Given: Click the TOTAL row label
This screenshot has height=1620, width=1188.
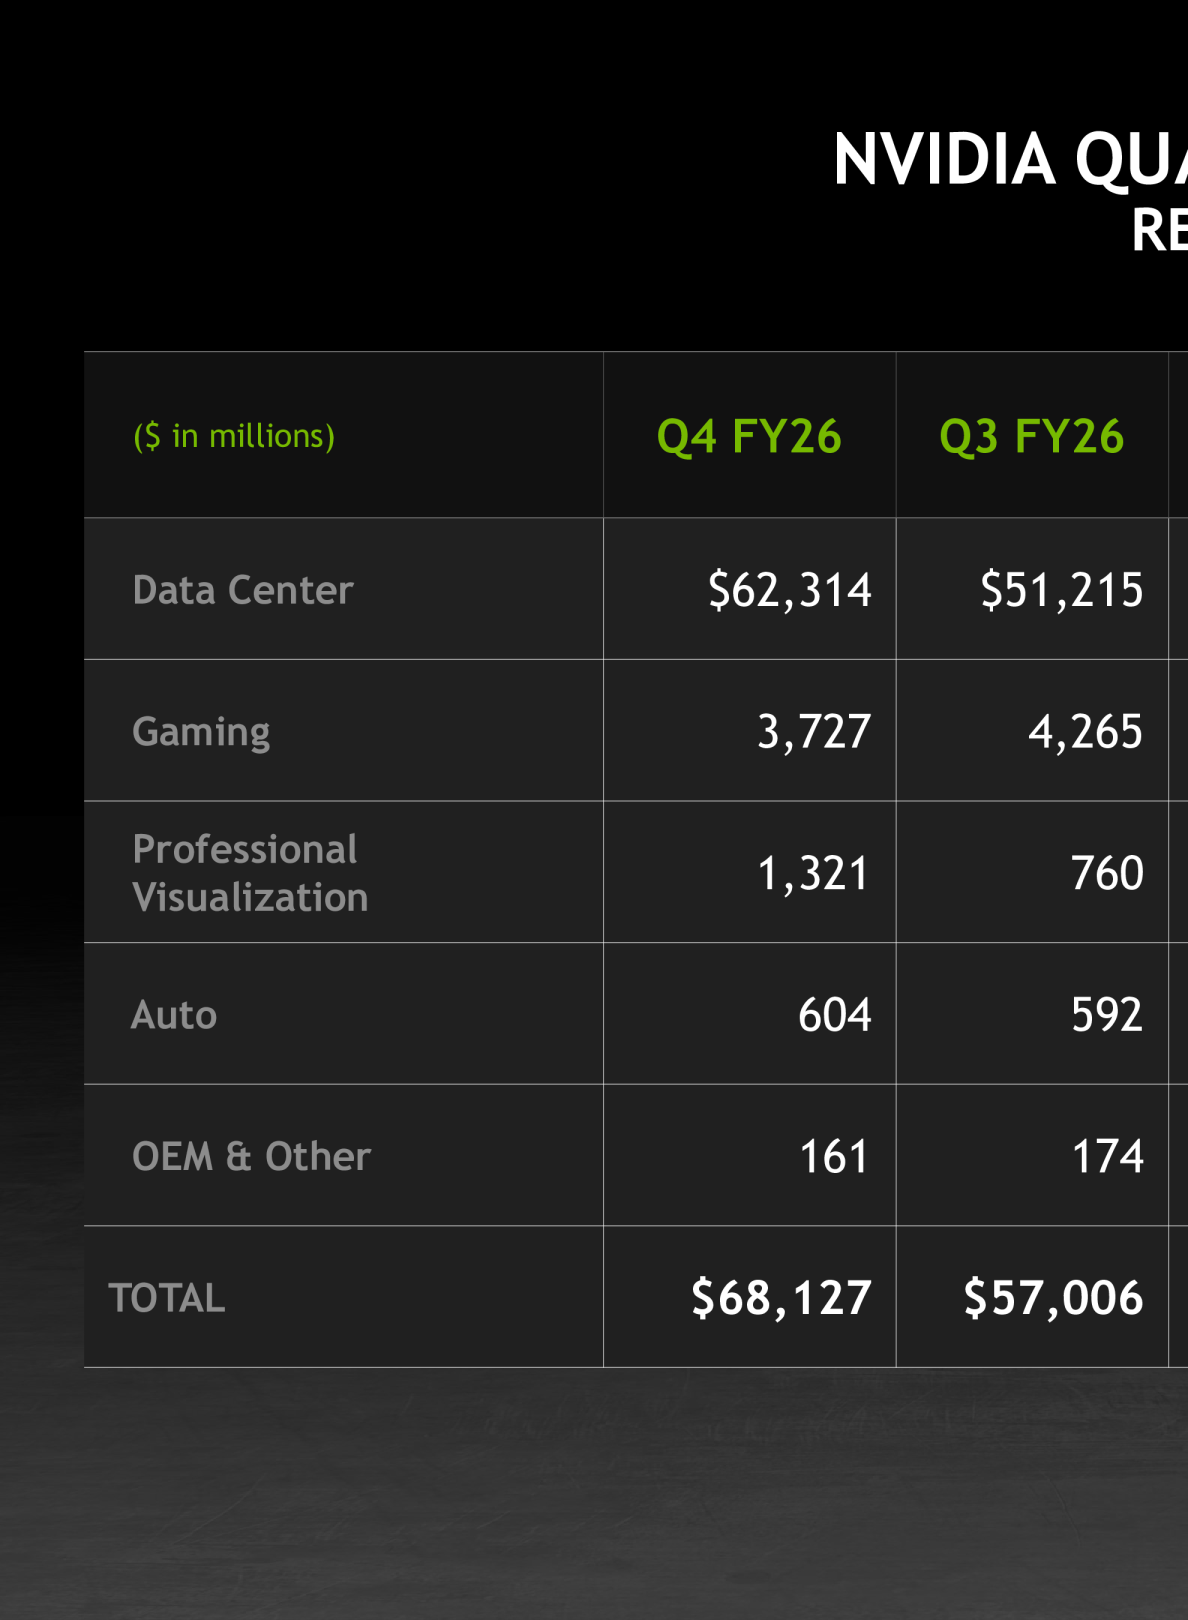Looking at the screenshot, I should (167, 1298).
